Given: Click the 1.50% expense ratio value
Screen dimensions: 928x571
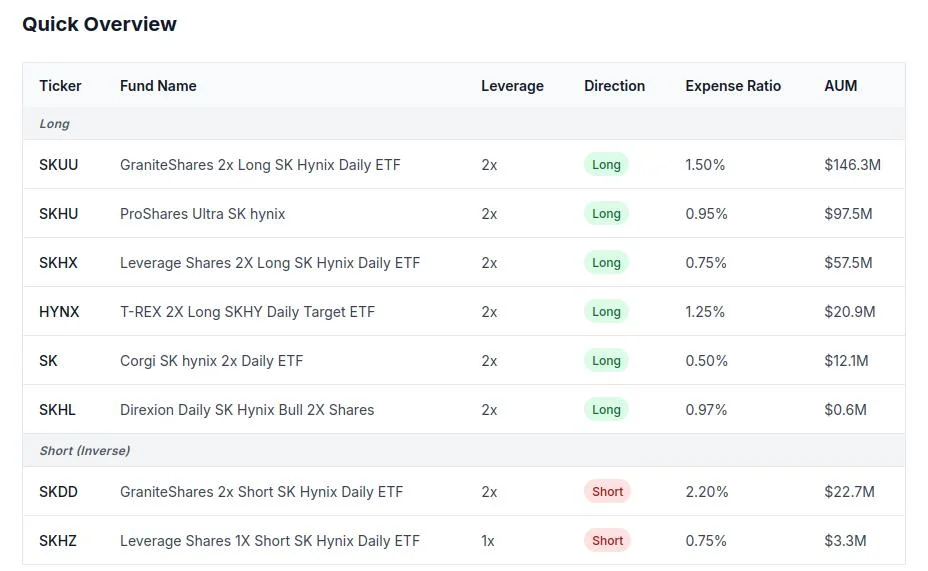Looking at the screenshot, I should [705, 164].
